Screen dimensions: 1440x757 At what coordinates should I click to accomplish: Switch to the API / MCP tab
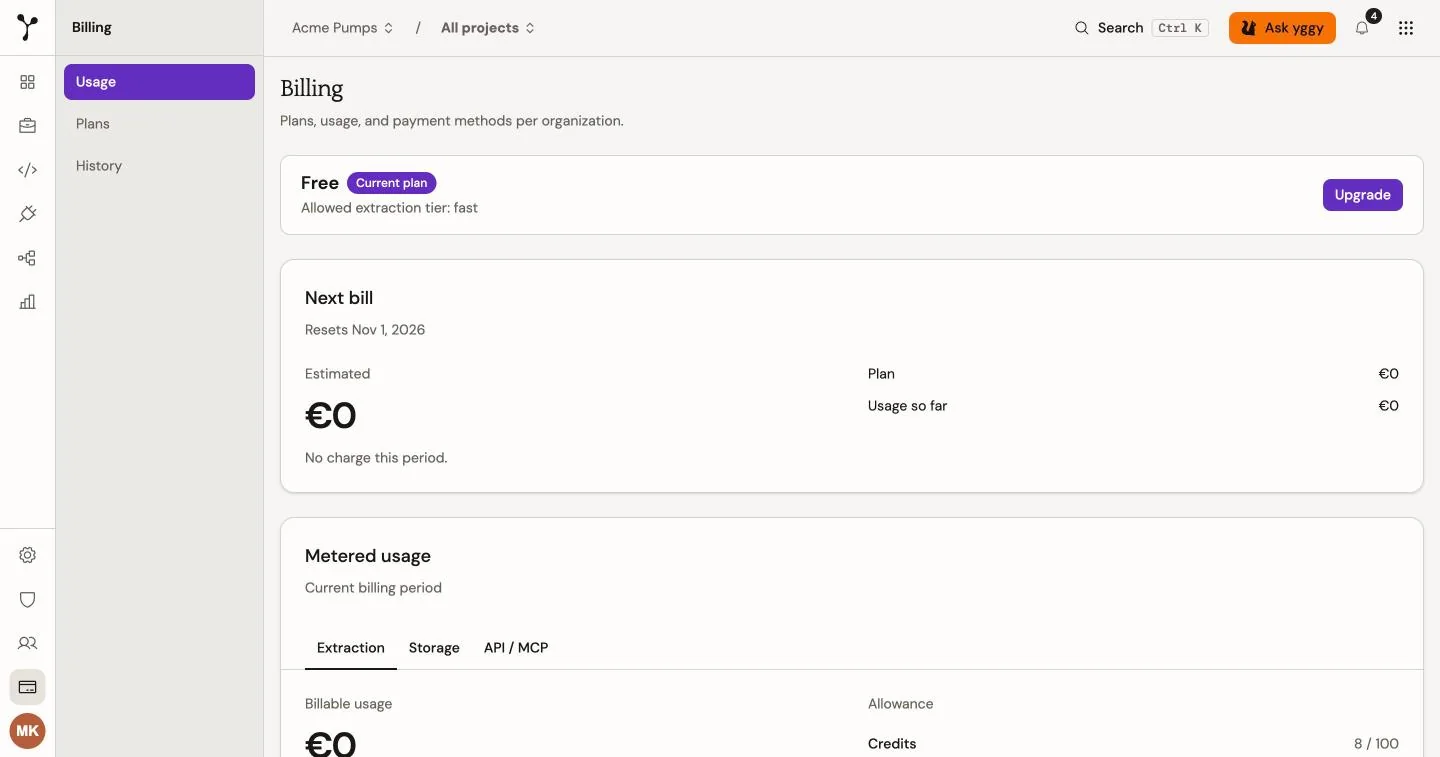point(516,648)
